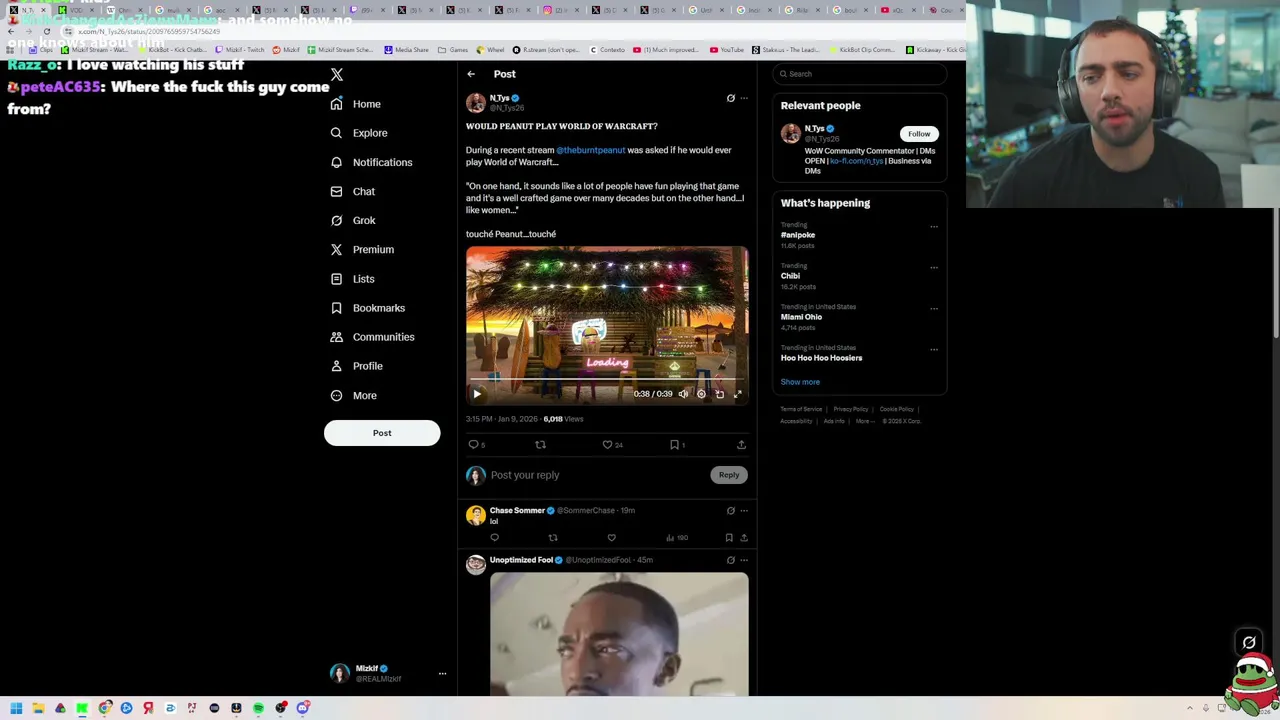This screenshot has height=720, width=1280.
Task: Click the large Post button
Action: 382,433
